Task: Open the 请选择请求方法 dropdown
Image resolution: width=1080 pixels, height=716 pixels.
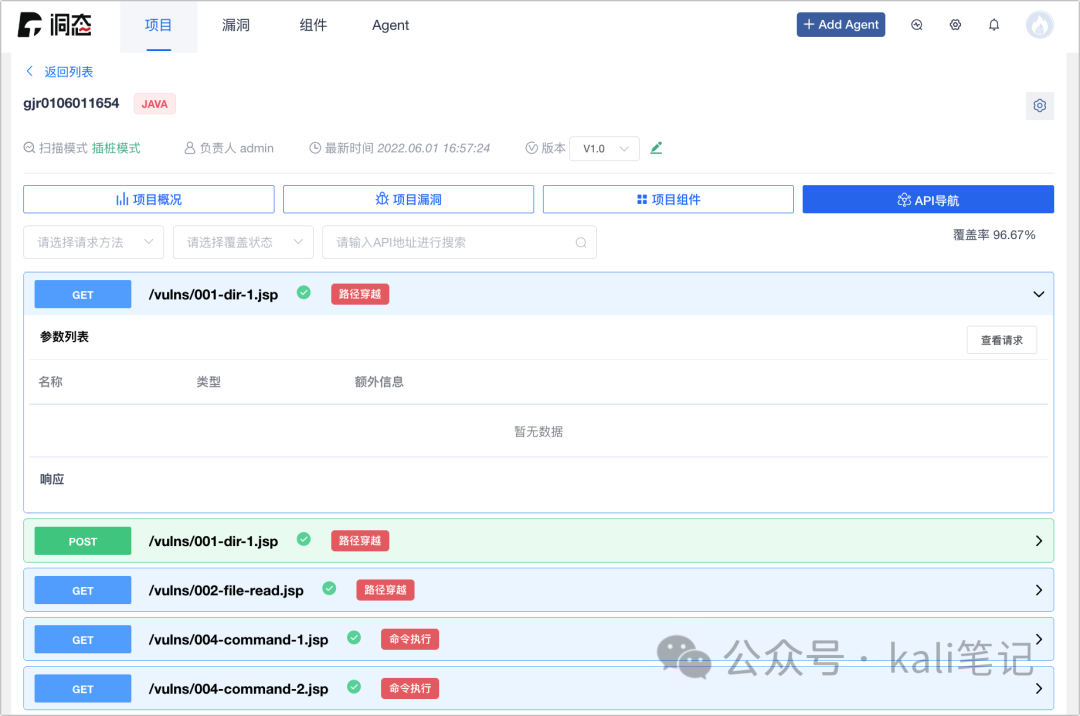Action: coord(94,242)
